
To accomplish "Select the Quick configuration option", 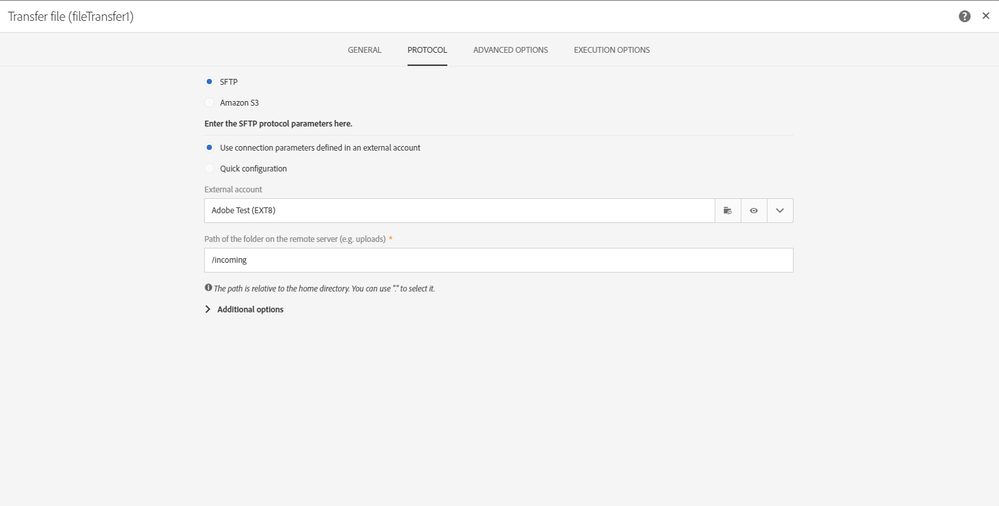I will [x=209, y=169].
